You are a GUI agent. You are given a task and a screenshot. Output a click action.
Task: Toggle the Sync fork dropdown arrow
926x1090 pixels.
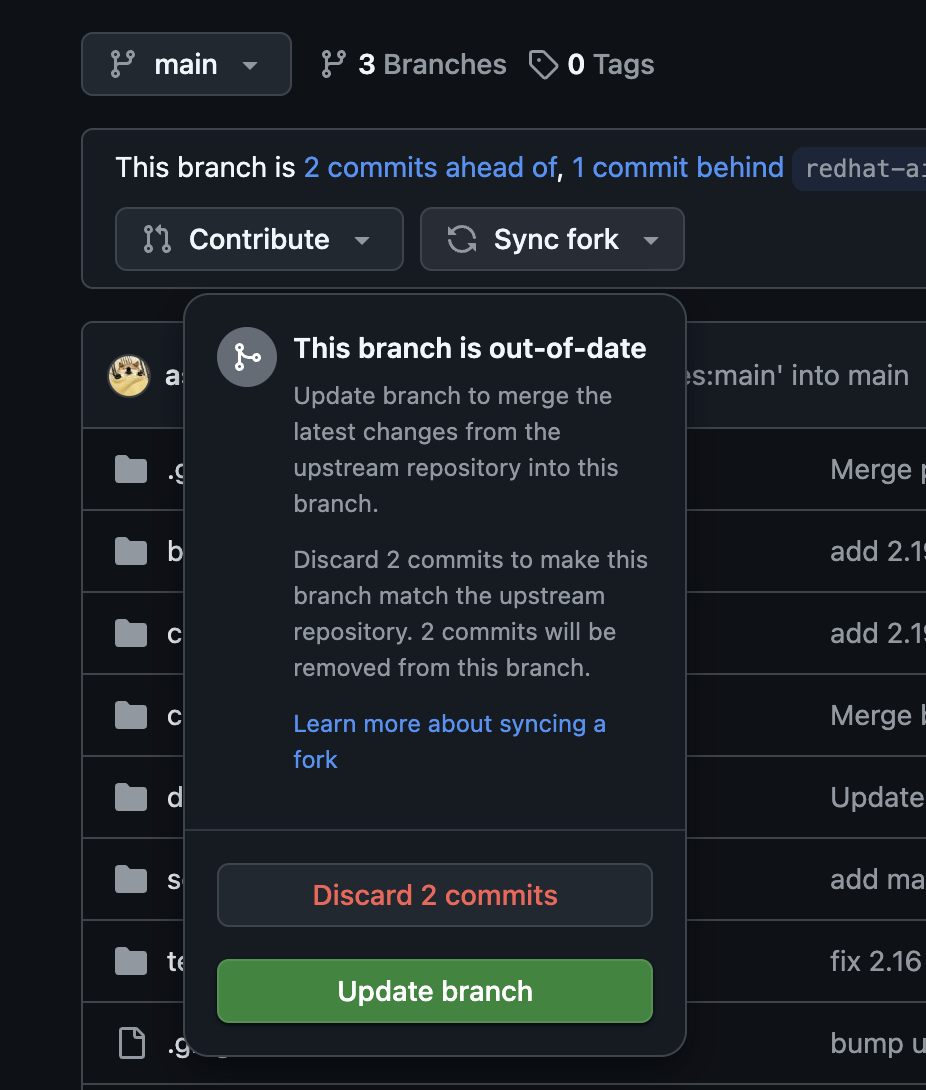651,241
